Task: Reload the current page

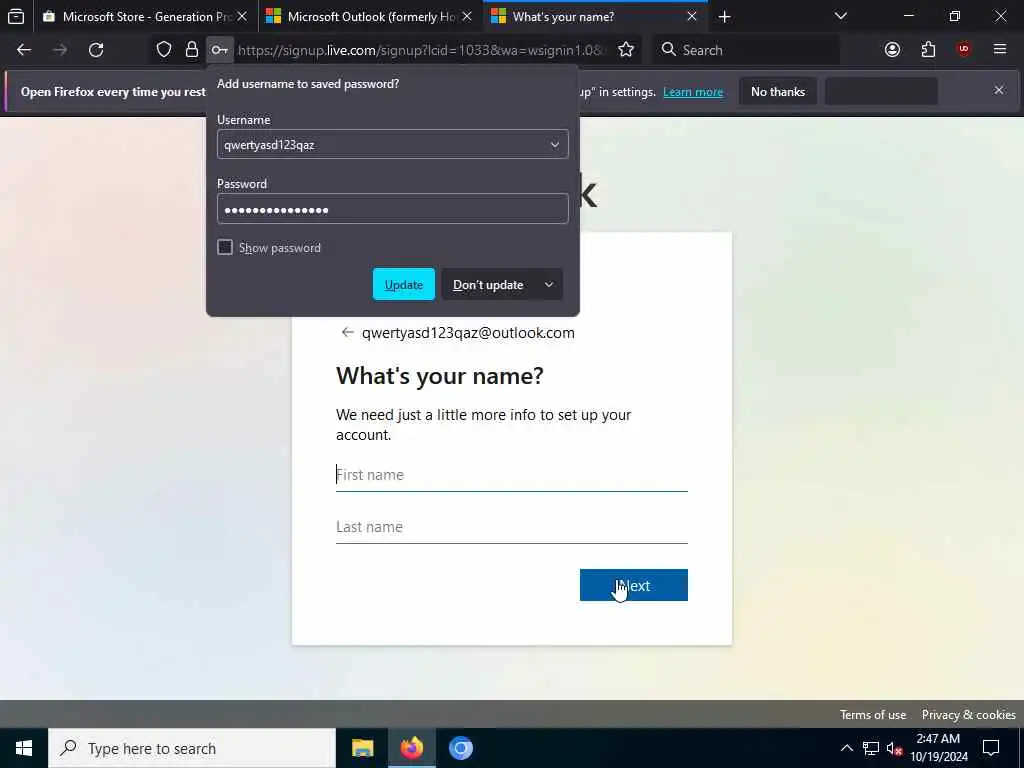Action: click(96, 50)
